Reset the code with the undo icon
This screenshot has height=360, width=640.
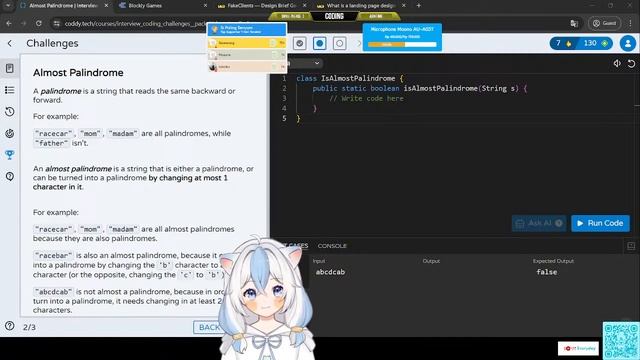click(x=631, y=63)
